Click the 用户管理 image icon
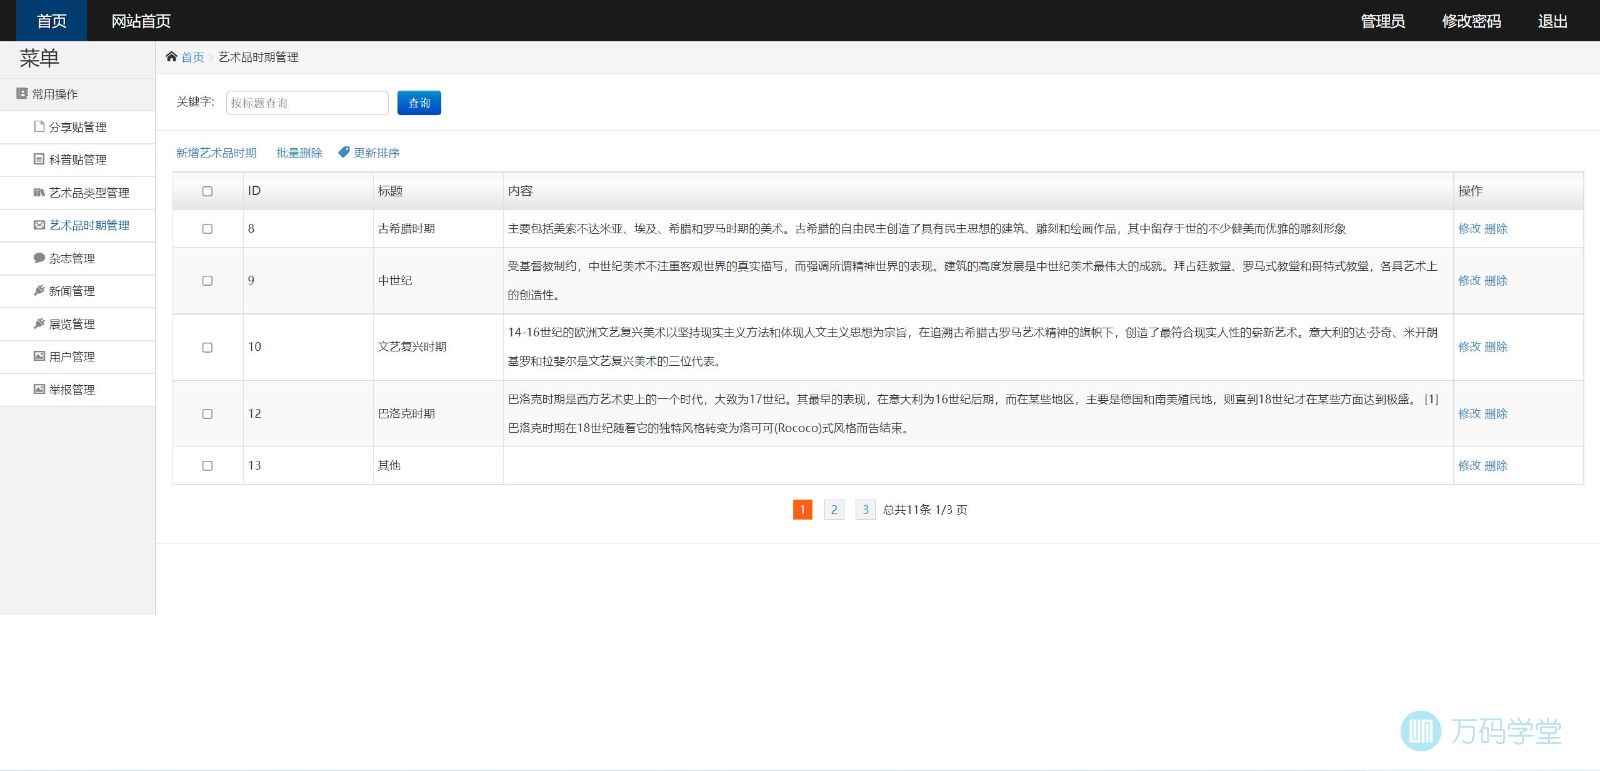Screen dimensions: 1600x771 [39, 356]
